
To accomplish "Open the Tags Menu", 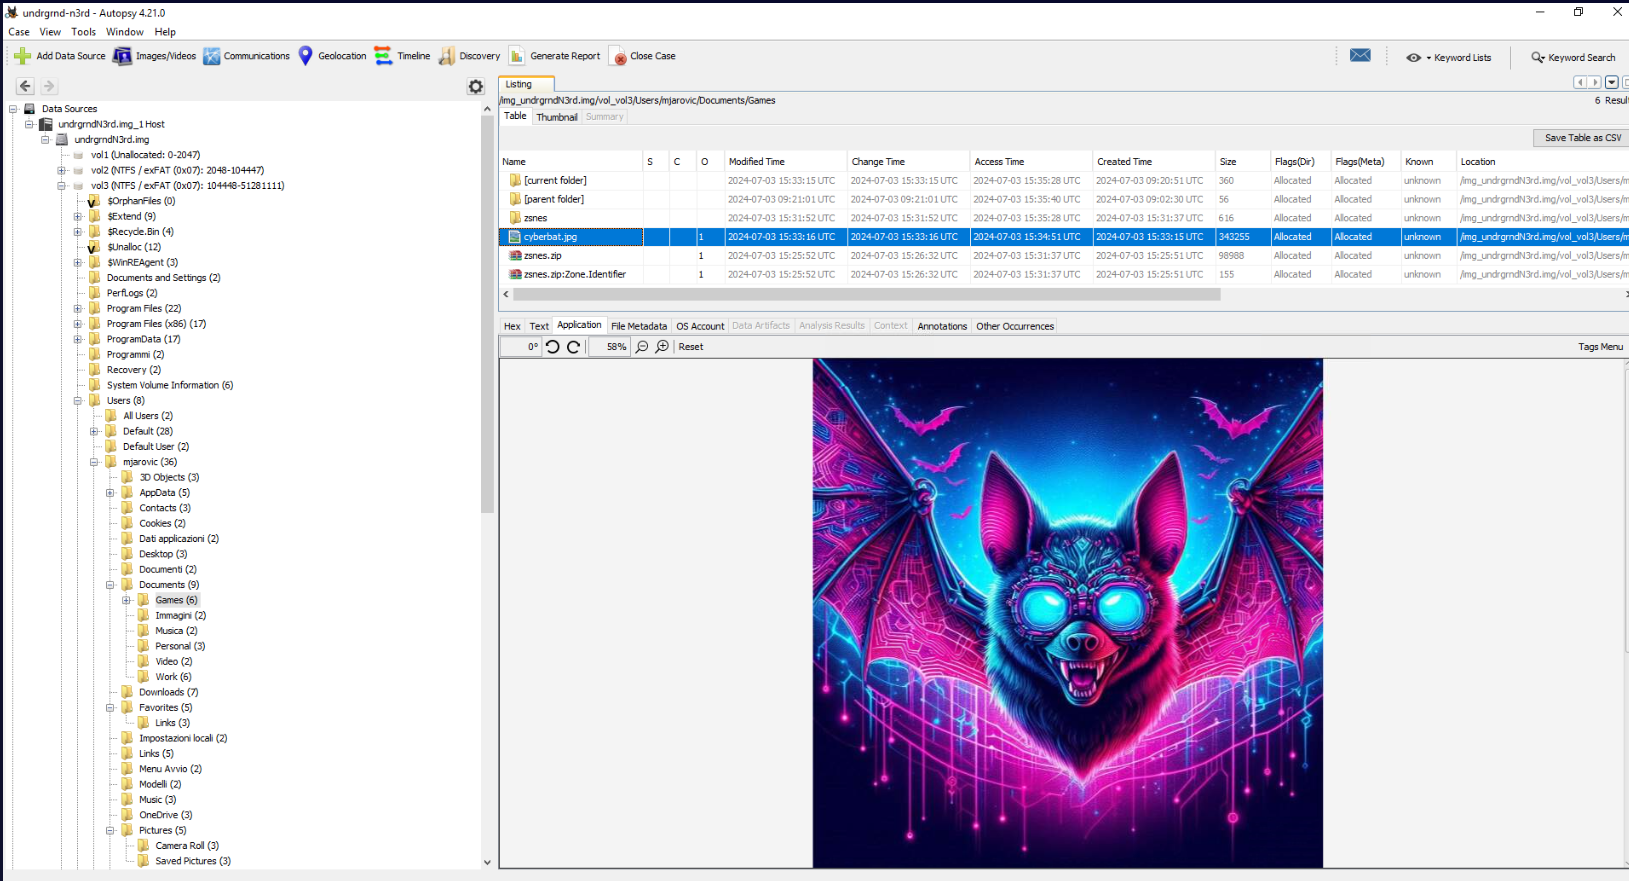I will pos(1600,347).
